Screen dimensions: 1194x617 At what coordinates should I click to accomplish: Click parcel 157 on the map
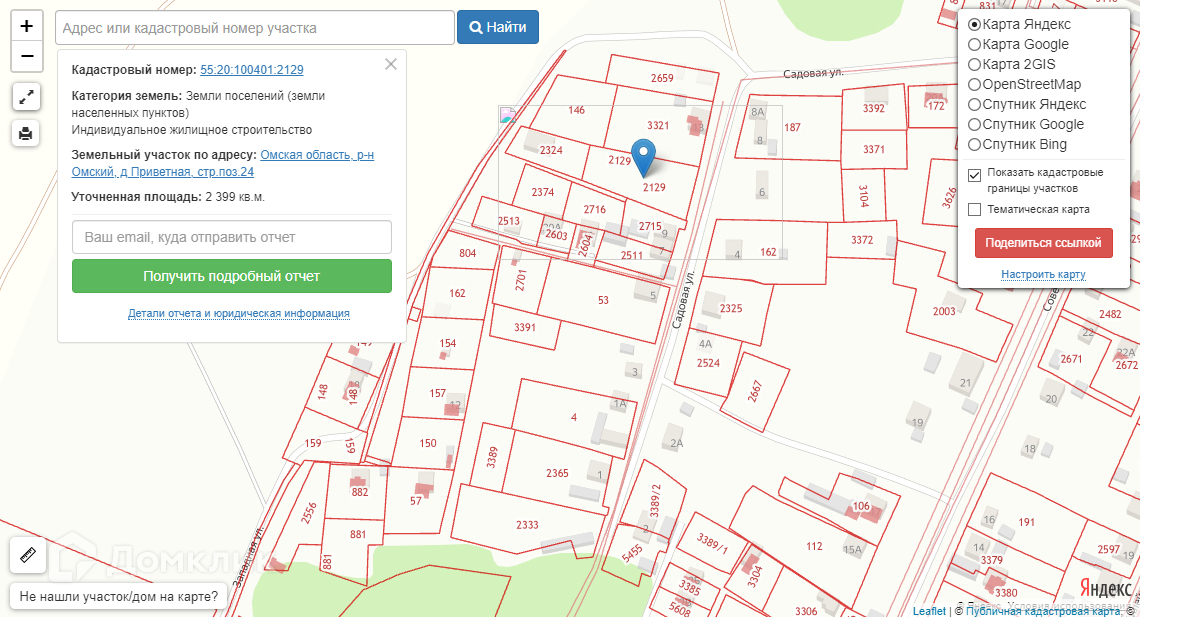437,393
